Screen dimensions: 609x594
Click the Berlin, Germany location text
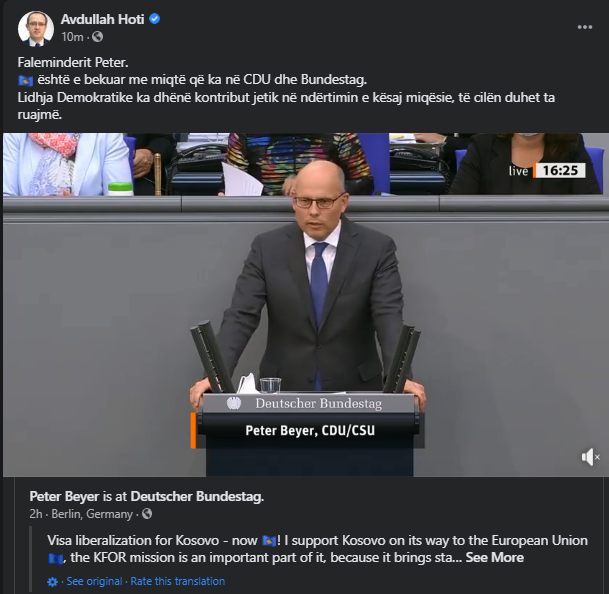point(92,514)
